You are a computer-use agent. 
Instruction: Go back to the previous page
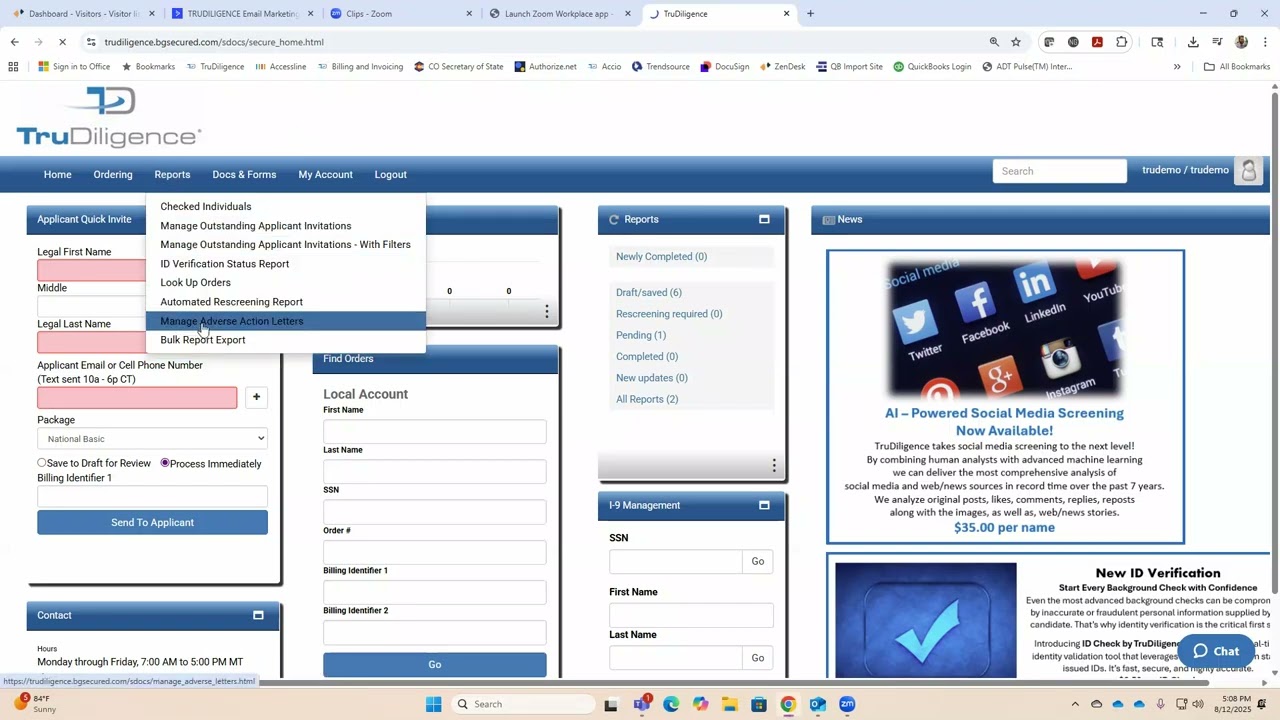[x=14, y=42]
